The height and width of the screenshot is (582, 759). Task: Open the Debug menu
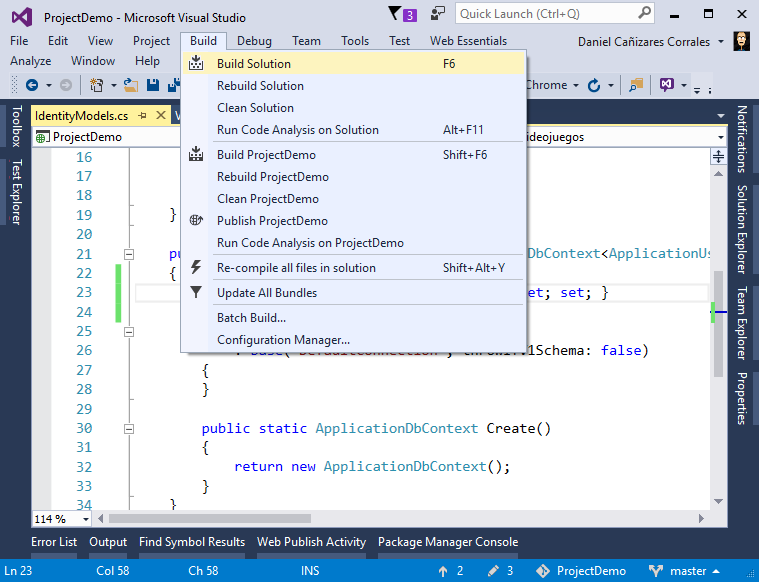coord(254,41)
